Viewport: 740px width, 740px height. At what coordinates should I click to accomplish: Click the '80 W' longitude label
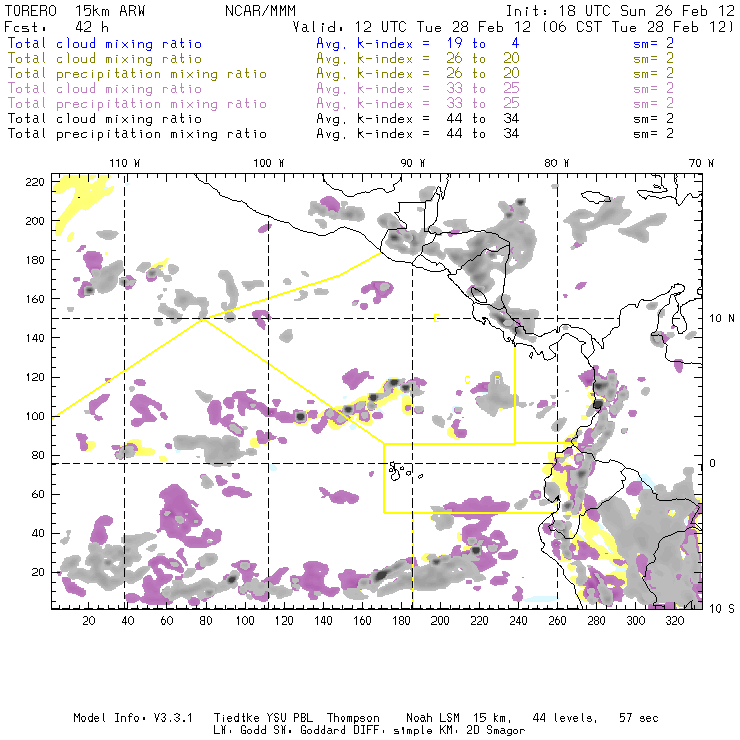tap(557, 163)
